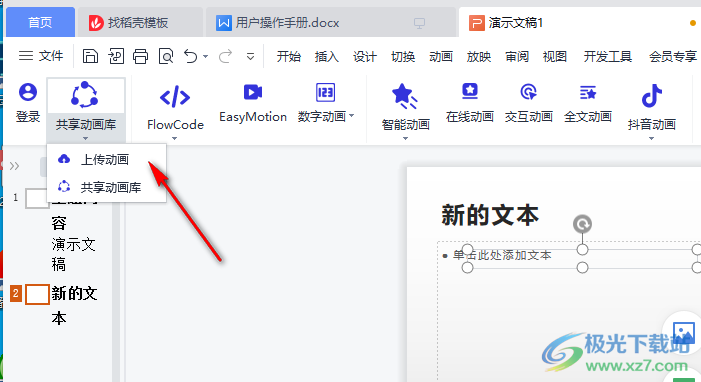Switch to the 开始 ribbon tab
The image size is (701, 382).
pyautogui.click(x=288, y=56)
